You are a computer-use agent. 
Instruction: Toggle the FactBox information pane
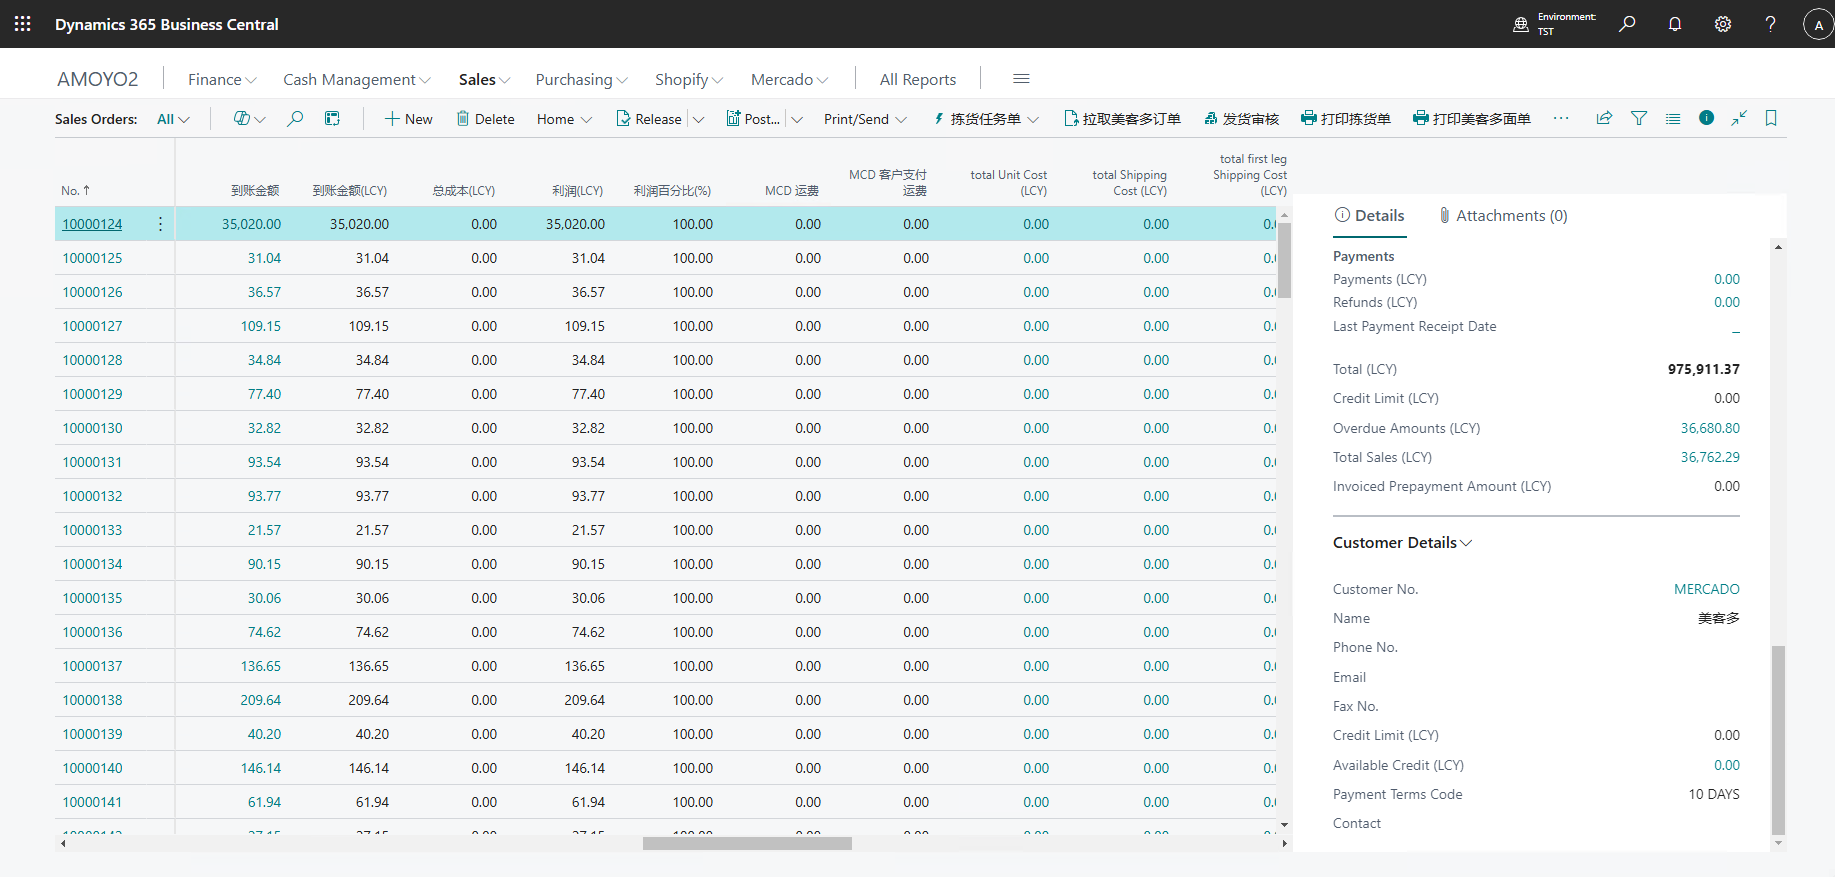point(1707,118)
